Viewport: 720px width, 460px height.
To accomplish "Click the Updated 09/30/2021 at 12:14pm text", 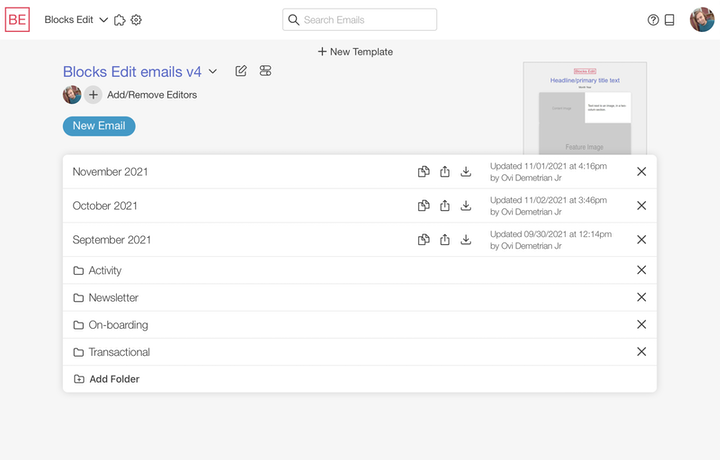I will click(x=551, y=234).
